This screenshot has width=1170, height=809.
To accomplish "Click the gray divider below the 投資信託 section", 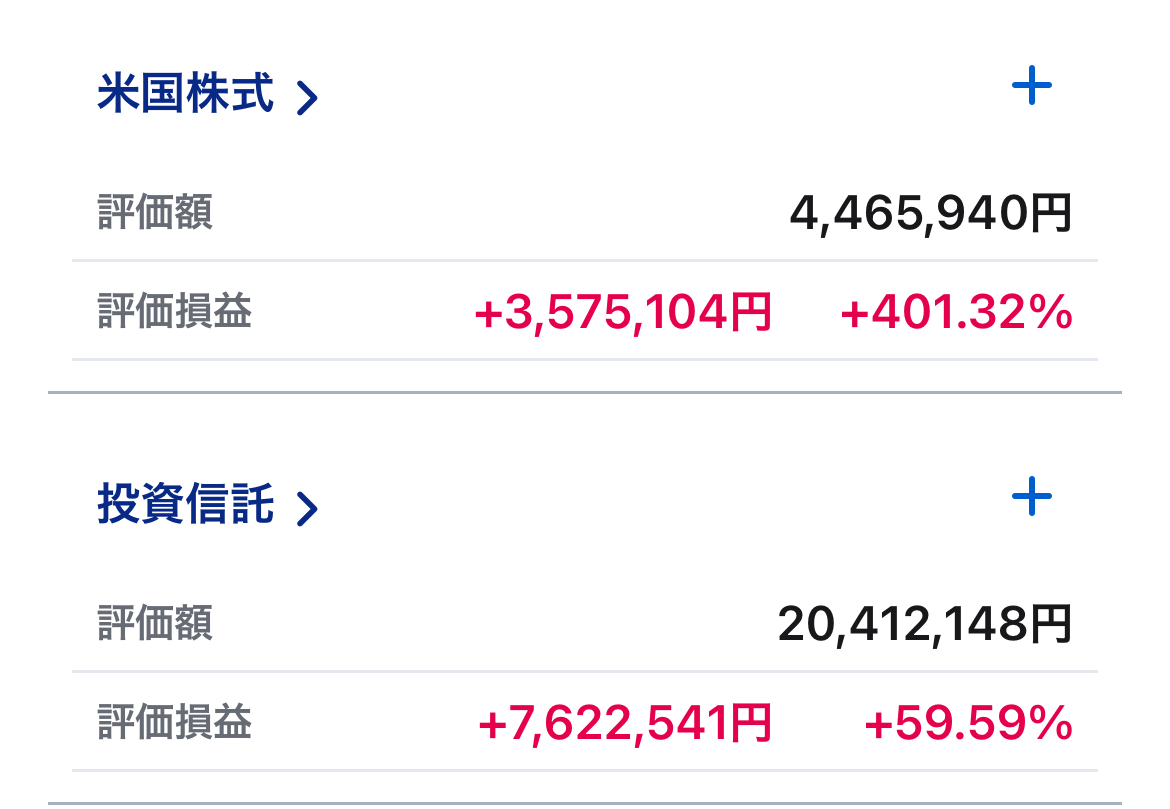I will click(585, 803).
